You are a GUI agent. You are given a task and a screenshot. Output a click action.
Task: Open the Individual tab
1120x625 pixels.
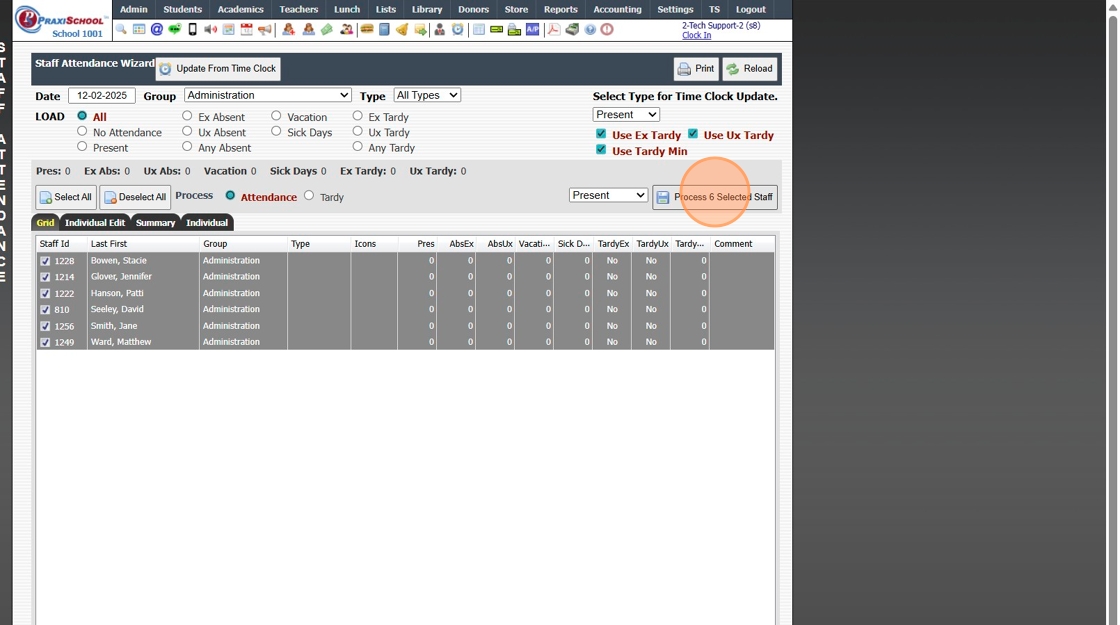click(207, 223)
